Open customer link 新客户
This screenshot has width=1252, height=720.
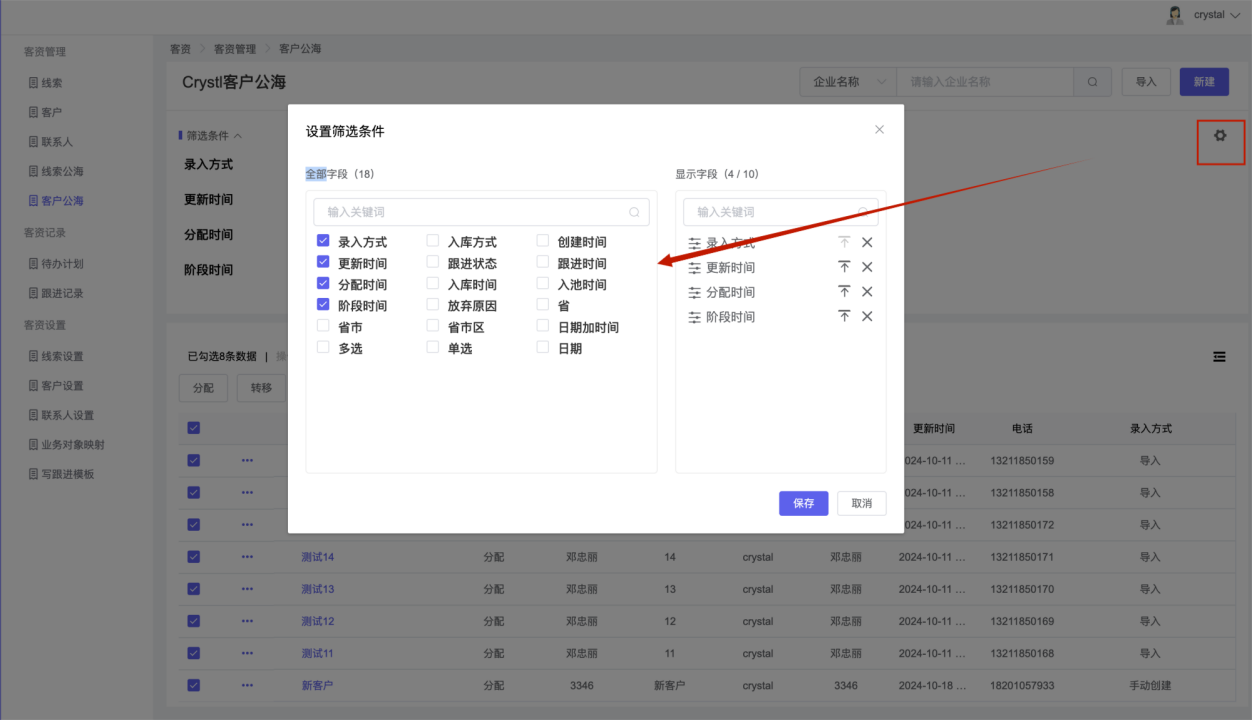tap(317, 685)
